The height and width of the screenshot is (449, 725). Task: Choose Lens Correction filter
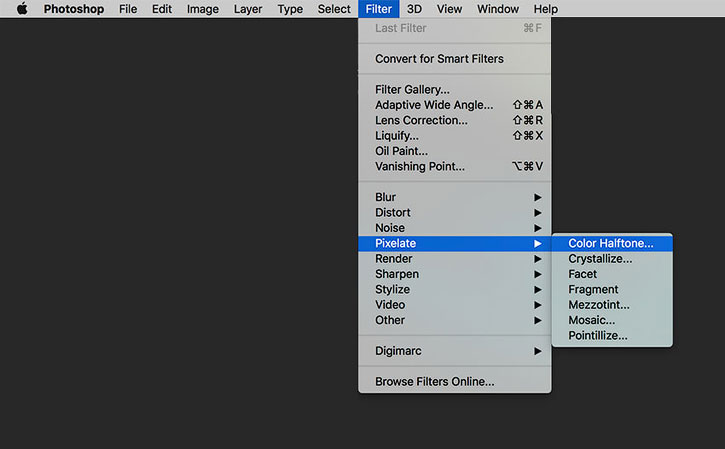point(455,120)
